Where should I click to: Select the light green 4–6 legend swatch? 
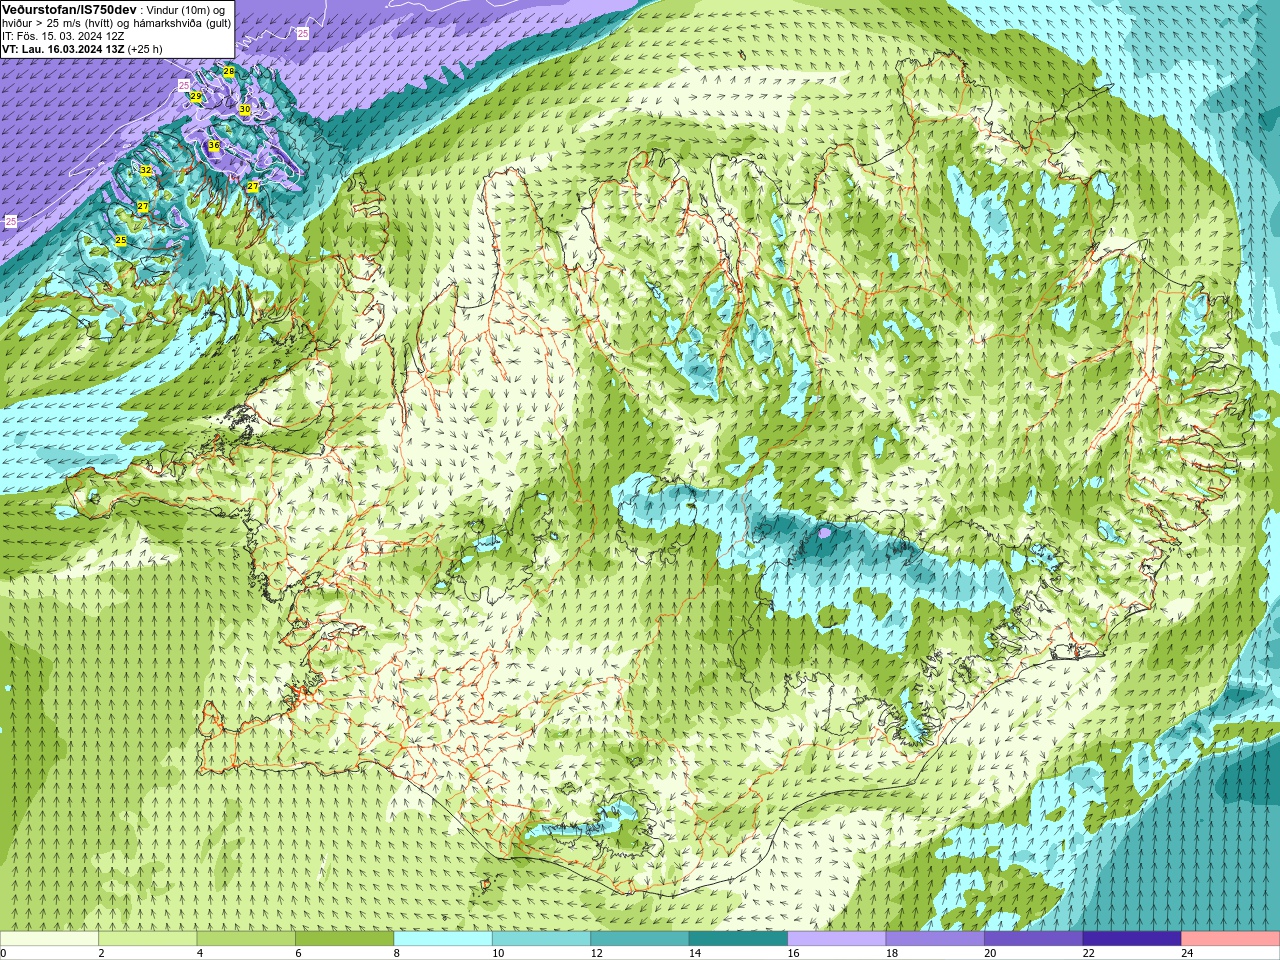pos(246,939)
